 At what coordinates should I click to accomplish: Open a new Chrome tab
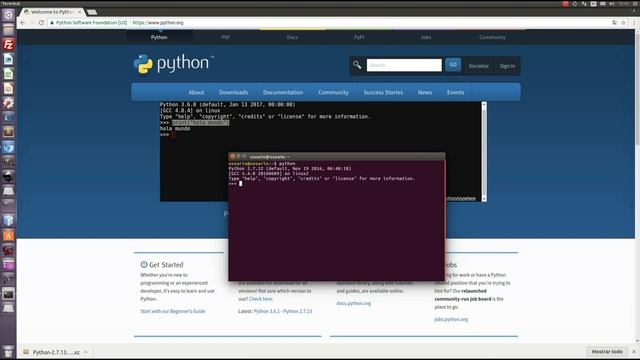pos(92,12)
